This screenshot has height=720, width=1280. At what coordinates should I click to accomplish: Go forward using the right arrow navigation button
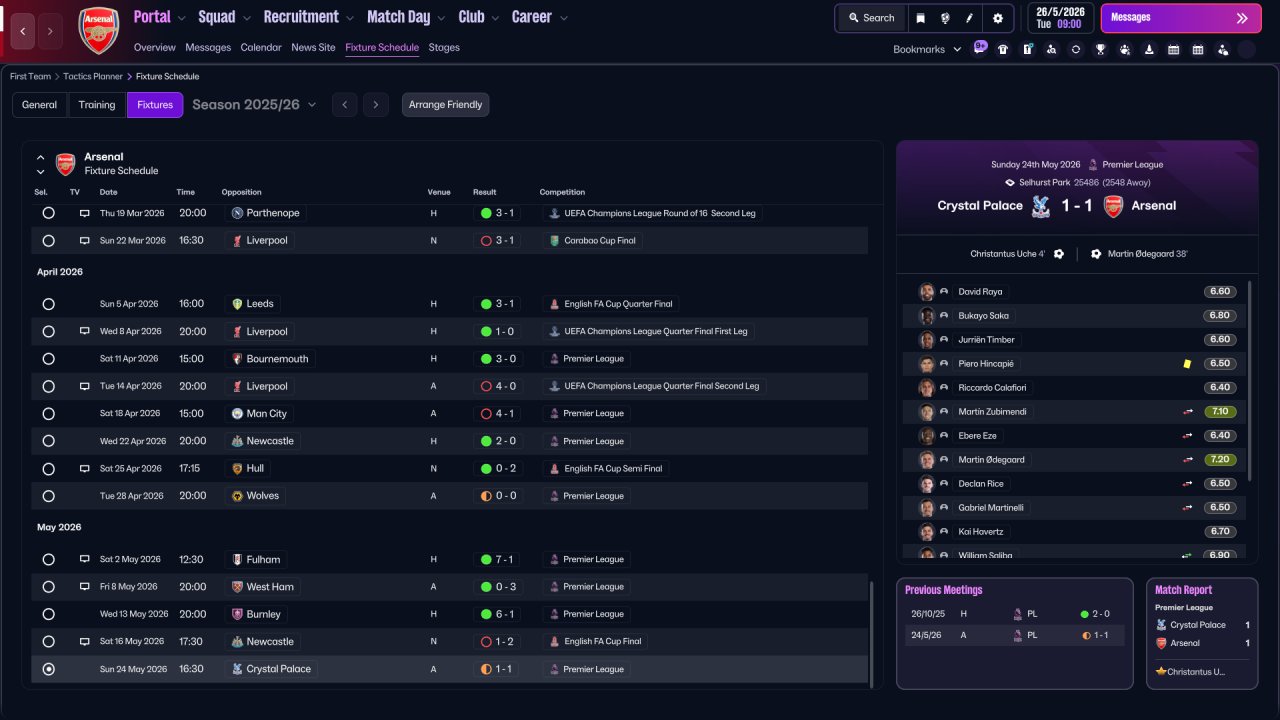coord(51,31)
